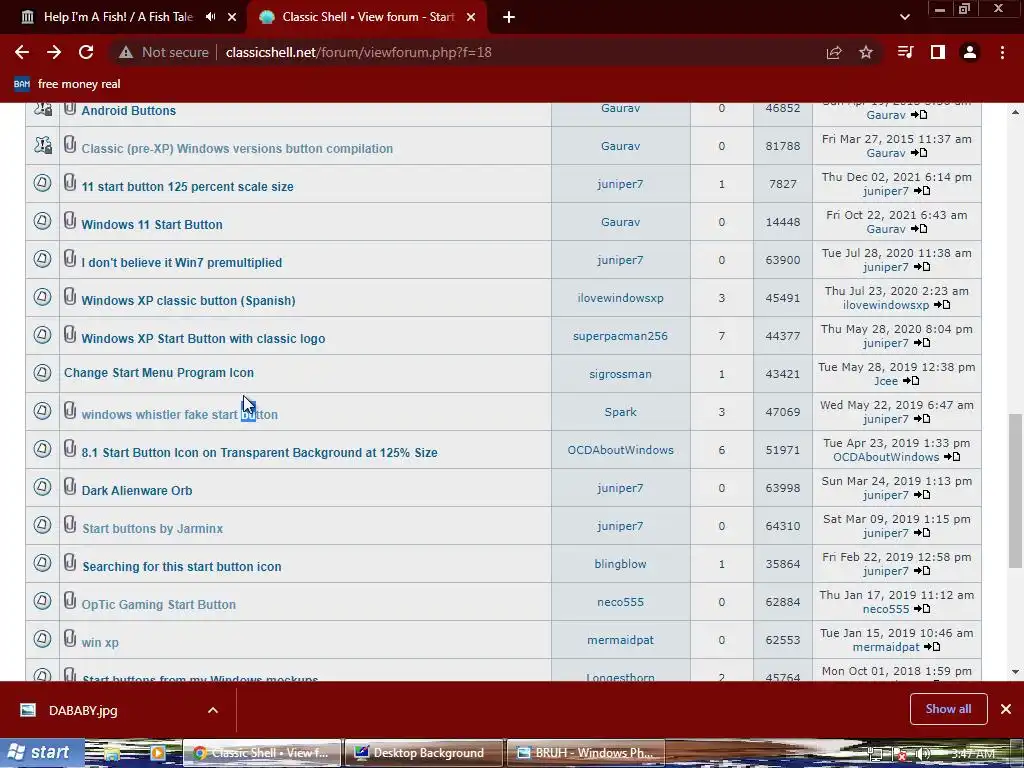Open OpTic Gaming Start Button topic
The image size is (1024, 768).
[159, 604]
